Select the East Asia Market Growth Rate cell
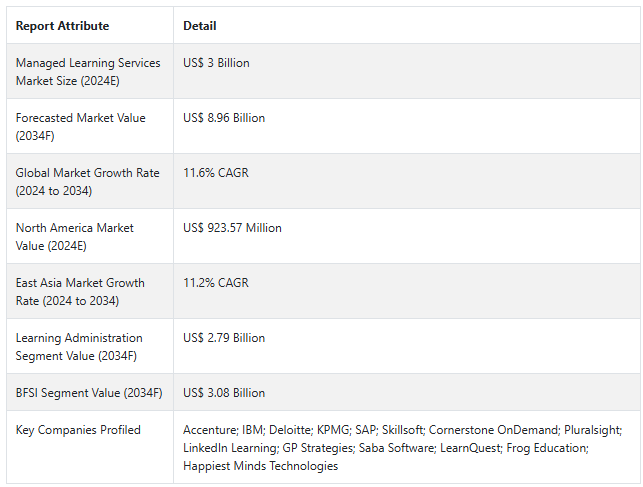The height and width of the screenshot is (487, 643). coord(90,291)
